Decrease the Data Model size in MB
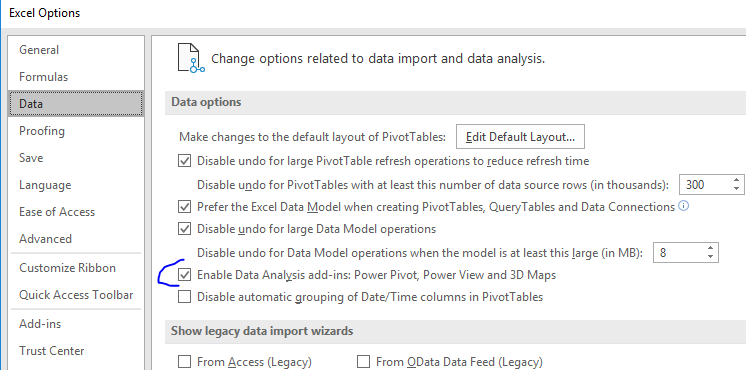 tap(710, 257)
